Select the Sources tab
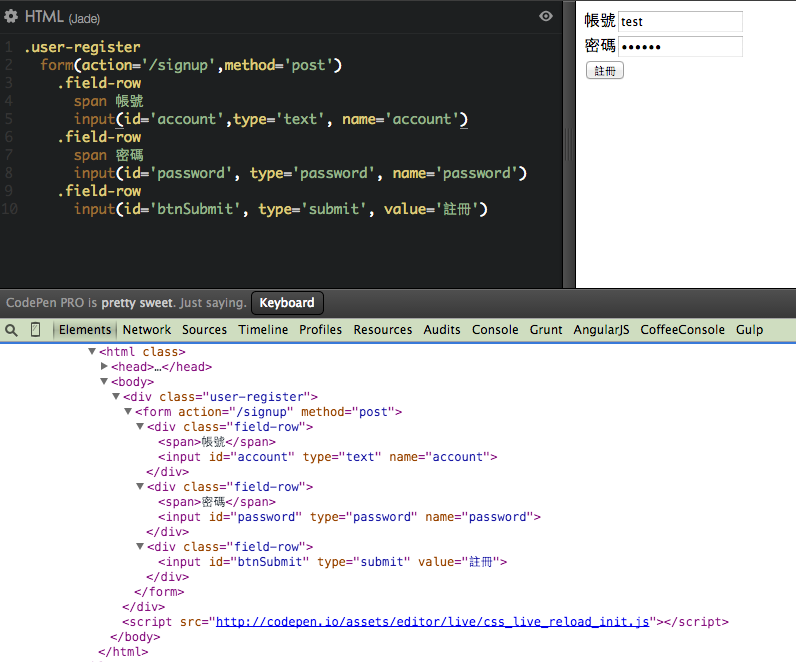Screen dimensions: 796x662 click(204, 330)
